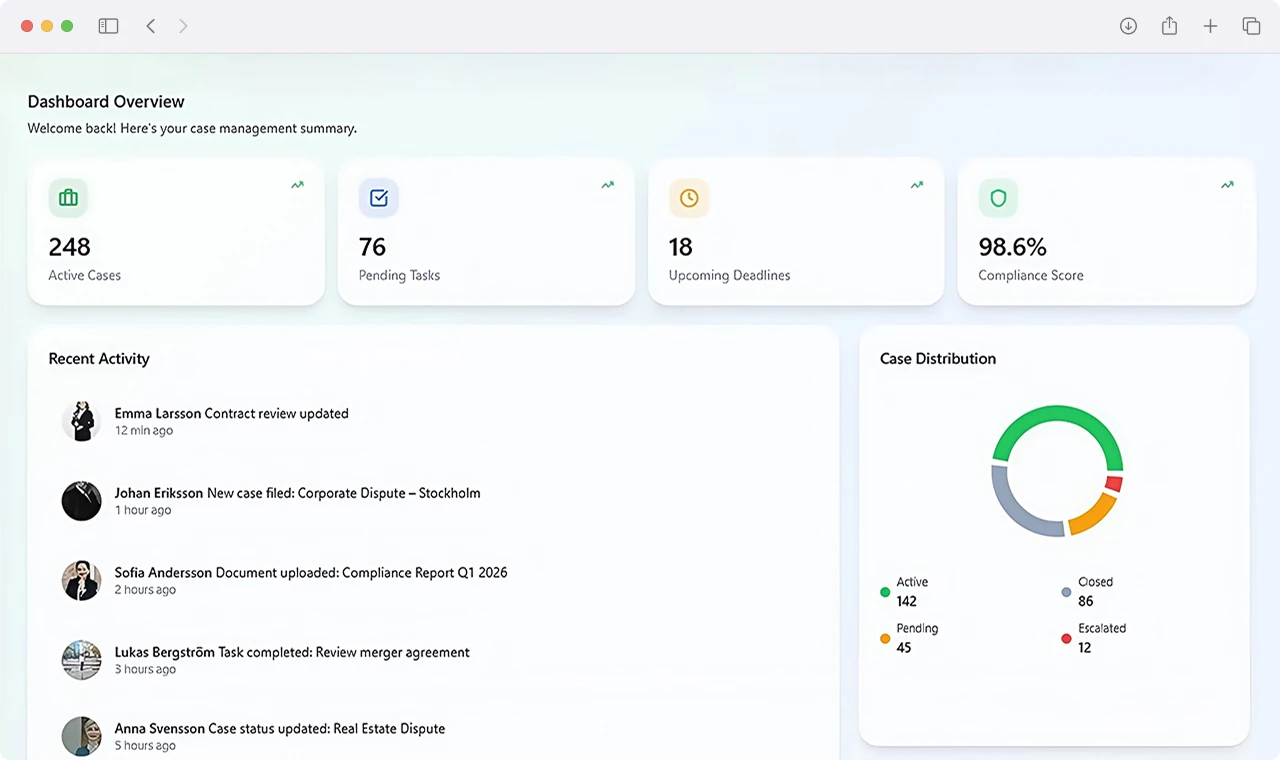Click the share icon in toolbar
The image size is (1280, 760).
click(1169, 26)
